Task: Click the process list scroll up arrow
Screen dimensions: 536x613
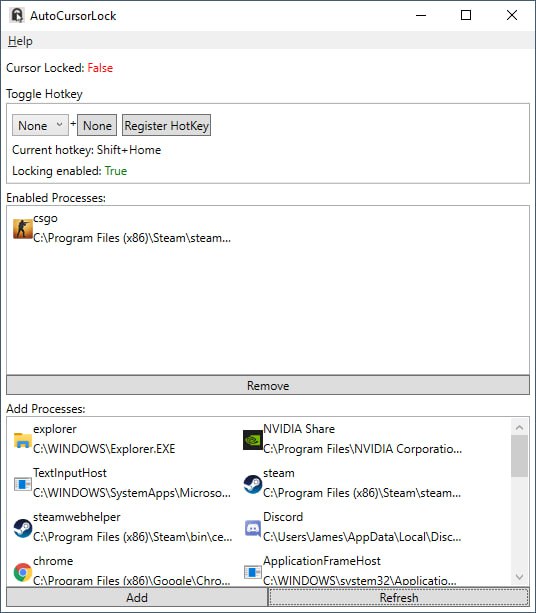Action: pos(520,427)
